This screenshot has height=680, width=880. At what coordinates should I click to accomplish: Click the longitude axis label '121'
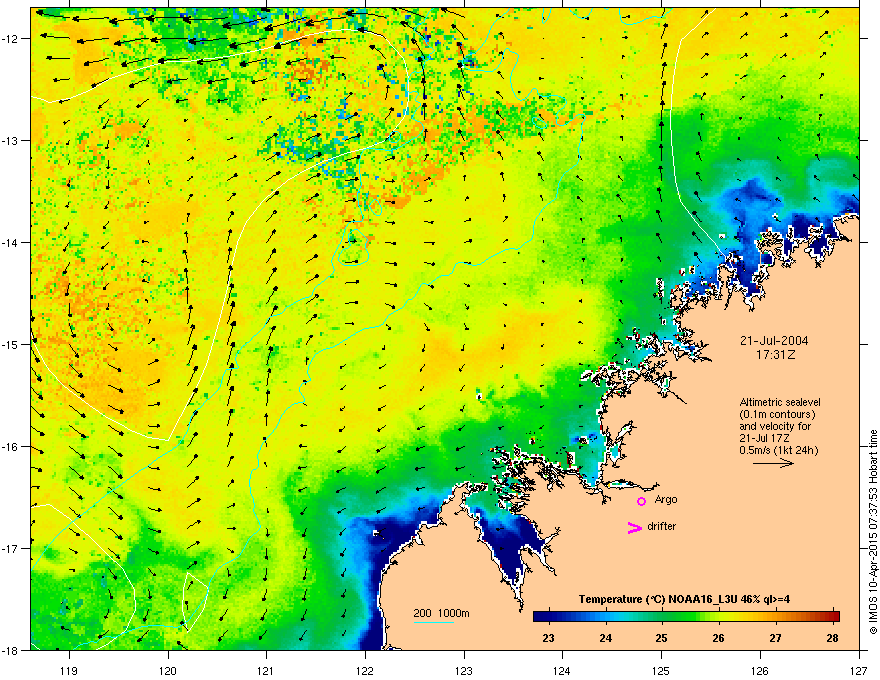(x=267, y=670)
